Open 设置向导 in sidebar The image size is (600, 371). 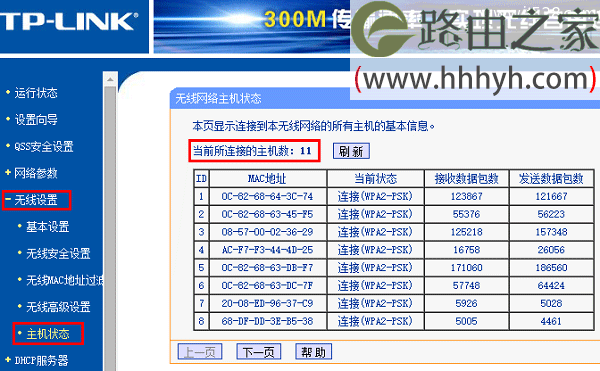pyautogui.click(x=36, y=120)
